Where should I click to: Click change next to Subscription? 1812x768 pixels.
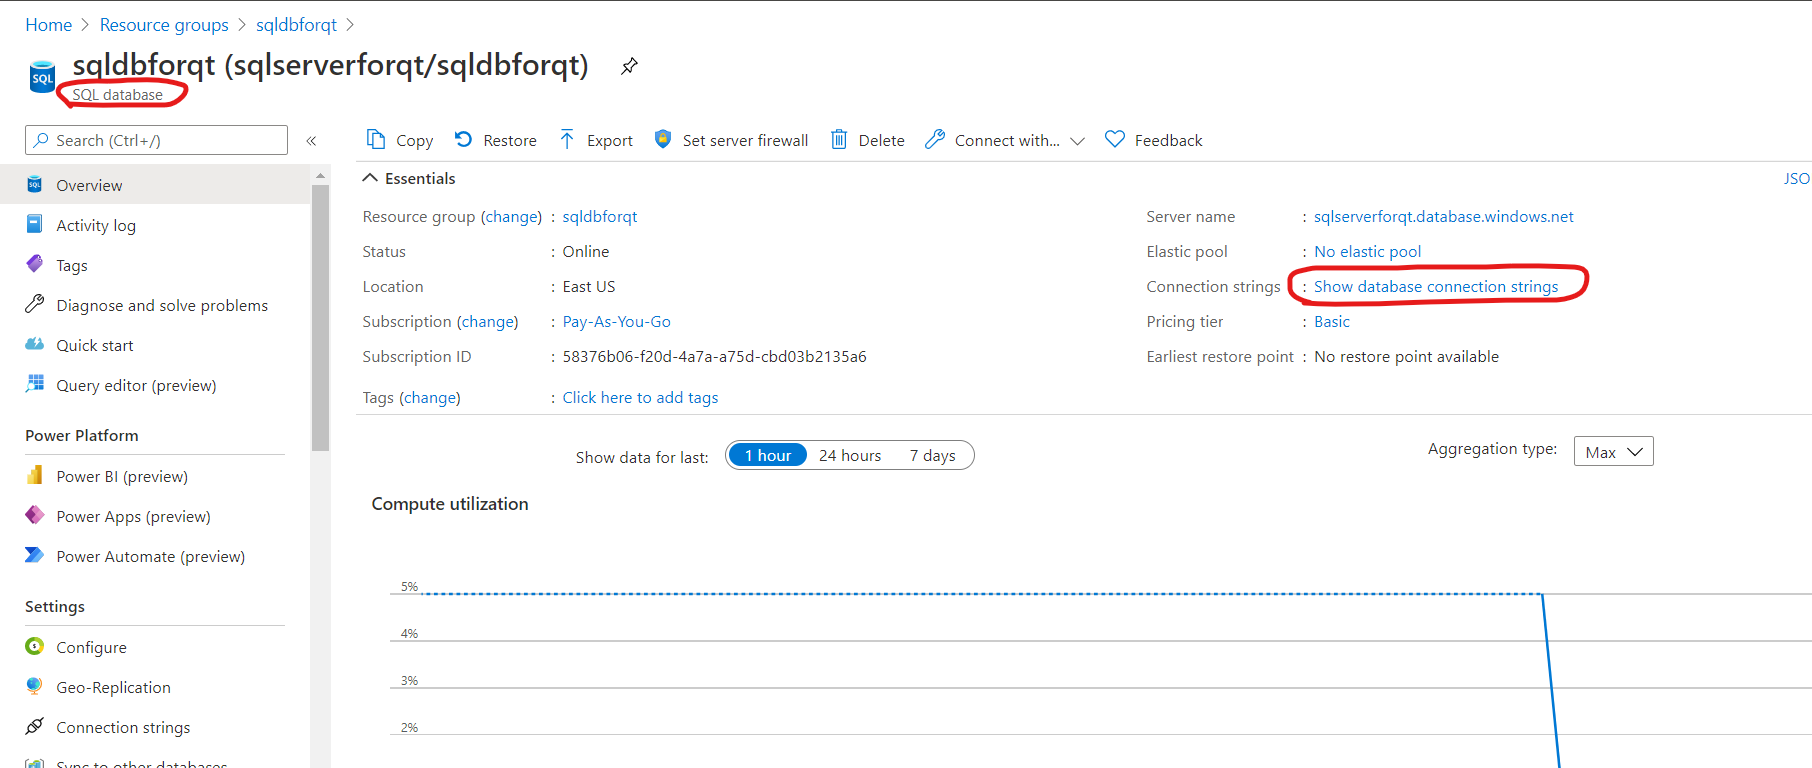tap(487, 321)
